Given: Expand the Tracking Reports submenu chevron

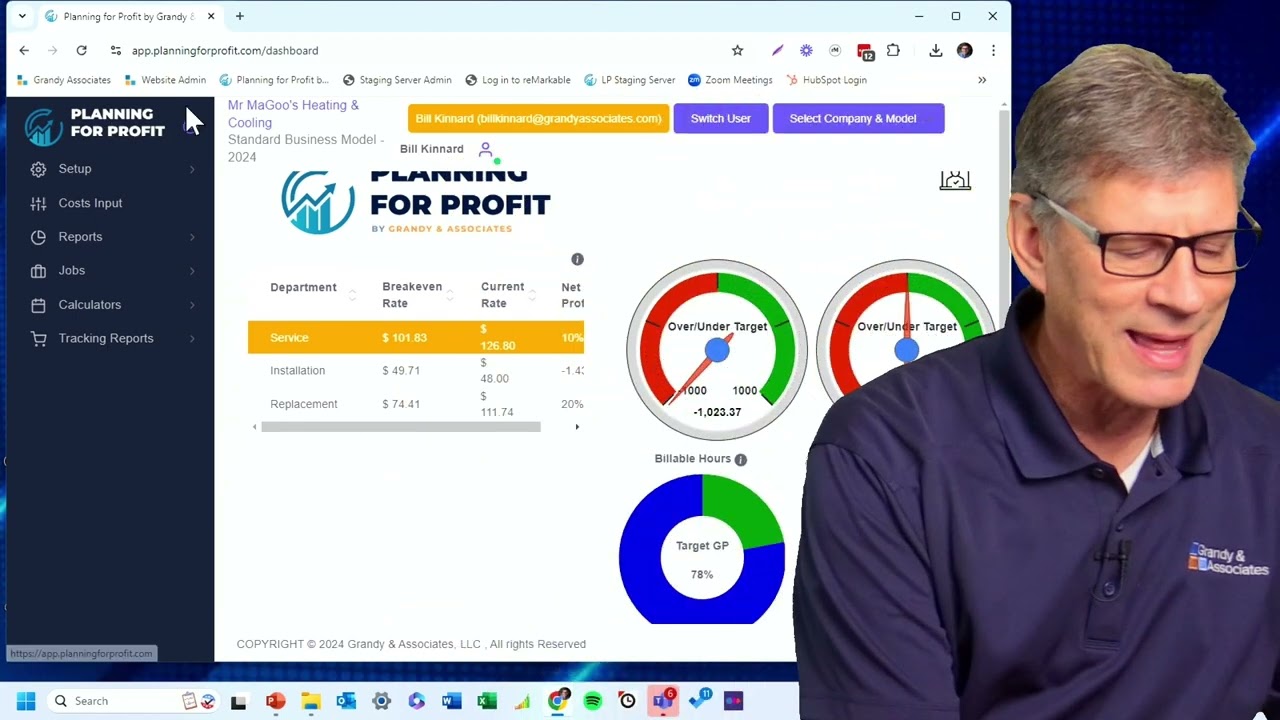Looking at the screenshot, I should pyautogui.click(x=192, y=339).
